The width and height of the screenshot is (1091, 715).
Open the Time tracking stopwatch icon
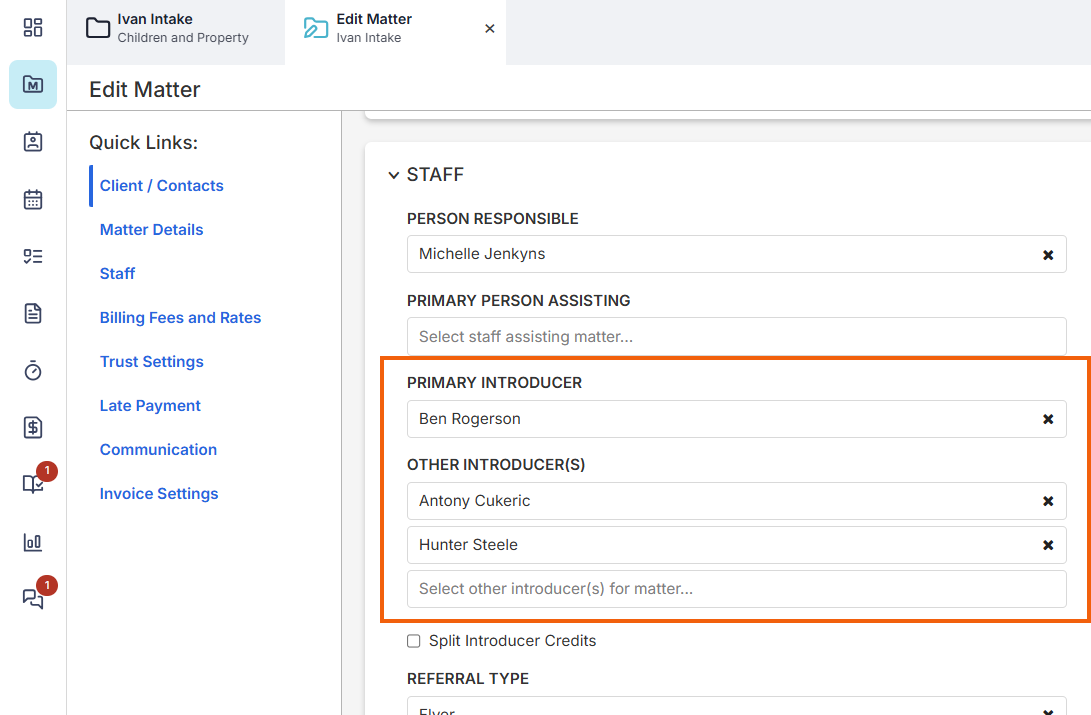point(33,371)
